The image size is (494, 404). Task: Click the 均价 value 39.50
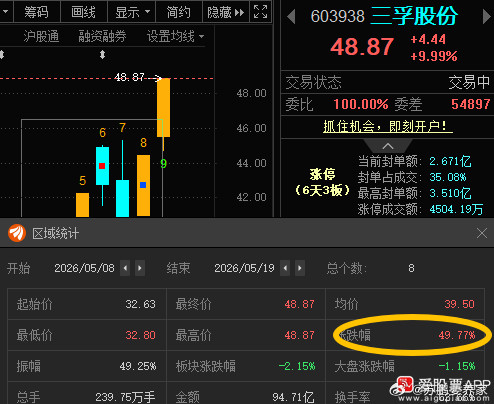click(x=459, y=304)
